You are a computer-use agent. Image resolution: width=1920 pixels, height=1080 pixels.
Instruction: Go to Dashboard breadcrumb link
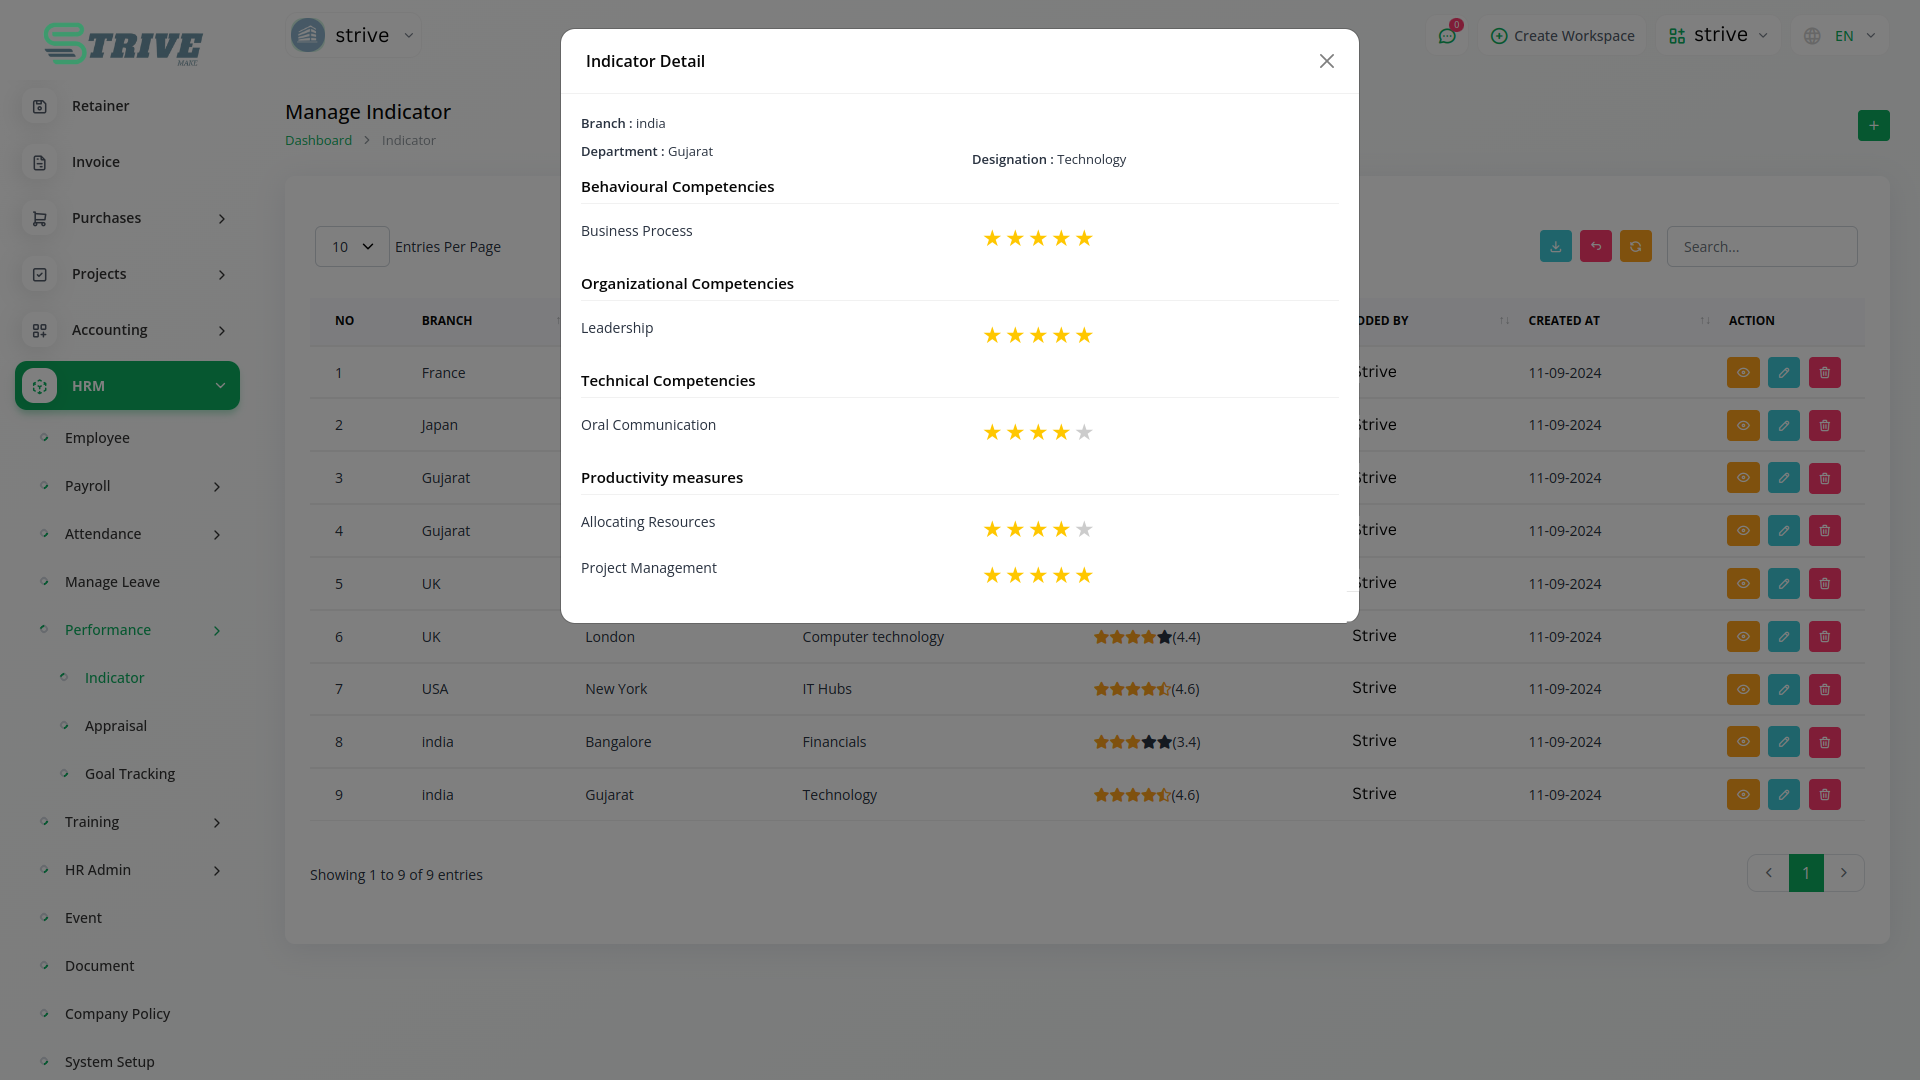(318, 141)
